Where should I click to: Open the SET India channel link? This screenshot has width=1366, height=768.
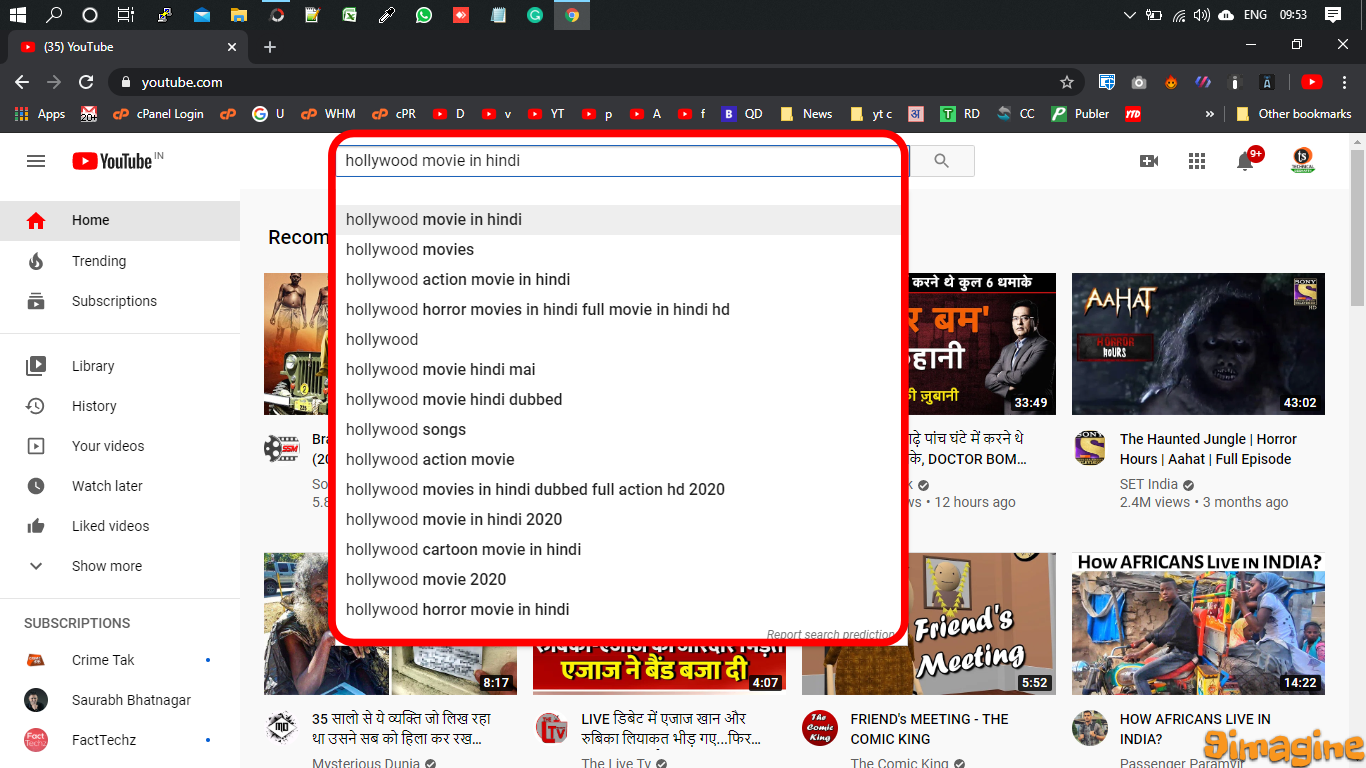point(1148,483)
